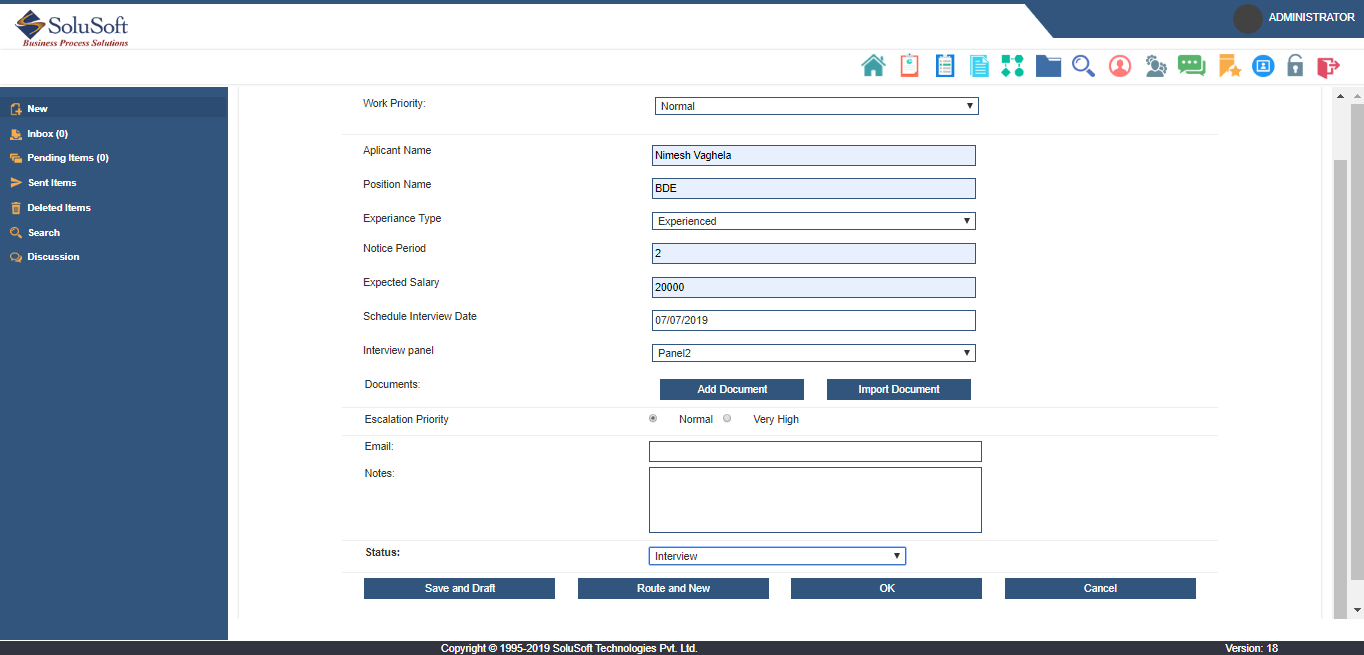This screenshot has height=655, width=1364.
Task: Open the green chat bubbles icon
Action: tap(1191, 66)
